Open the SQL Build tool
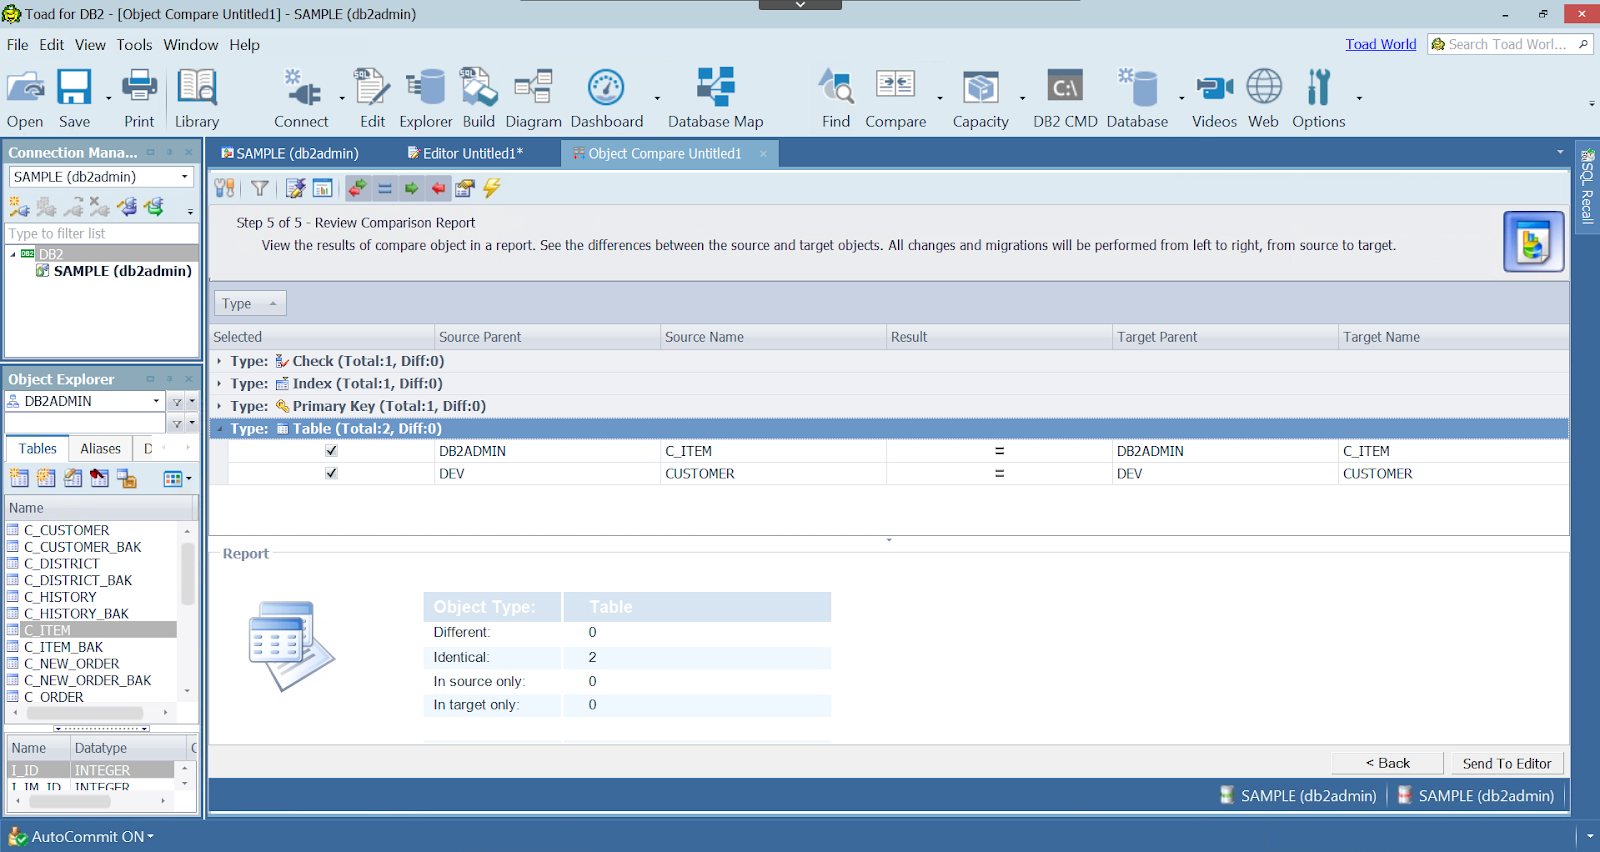This screenshot has width=1600, height=852. point(478,98)
